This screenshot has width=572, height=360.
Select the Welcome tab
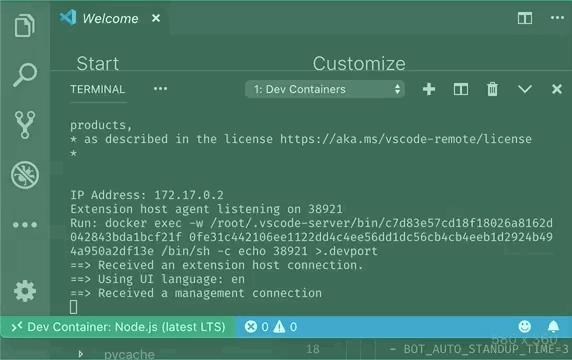point(110,18)
